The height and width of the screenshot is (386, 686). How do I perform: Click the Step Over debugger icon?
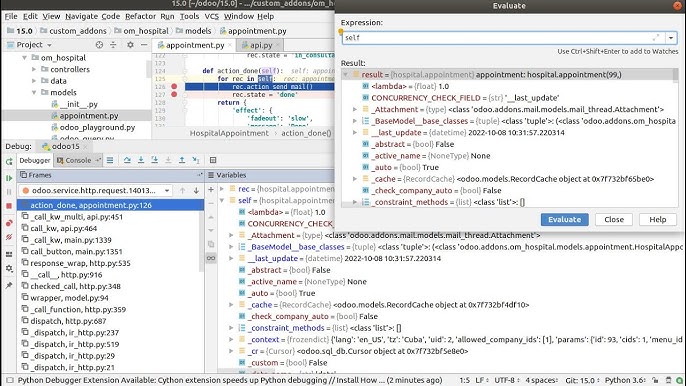tap(127, 160)
